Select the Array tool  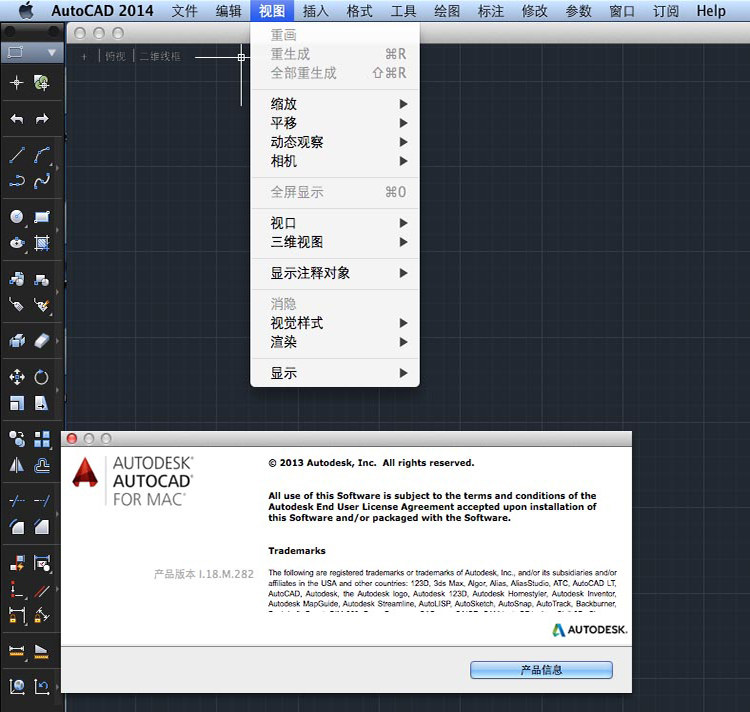coord(42,439)
